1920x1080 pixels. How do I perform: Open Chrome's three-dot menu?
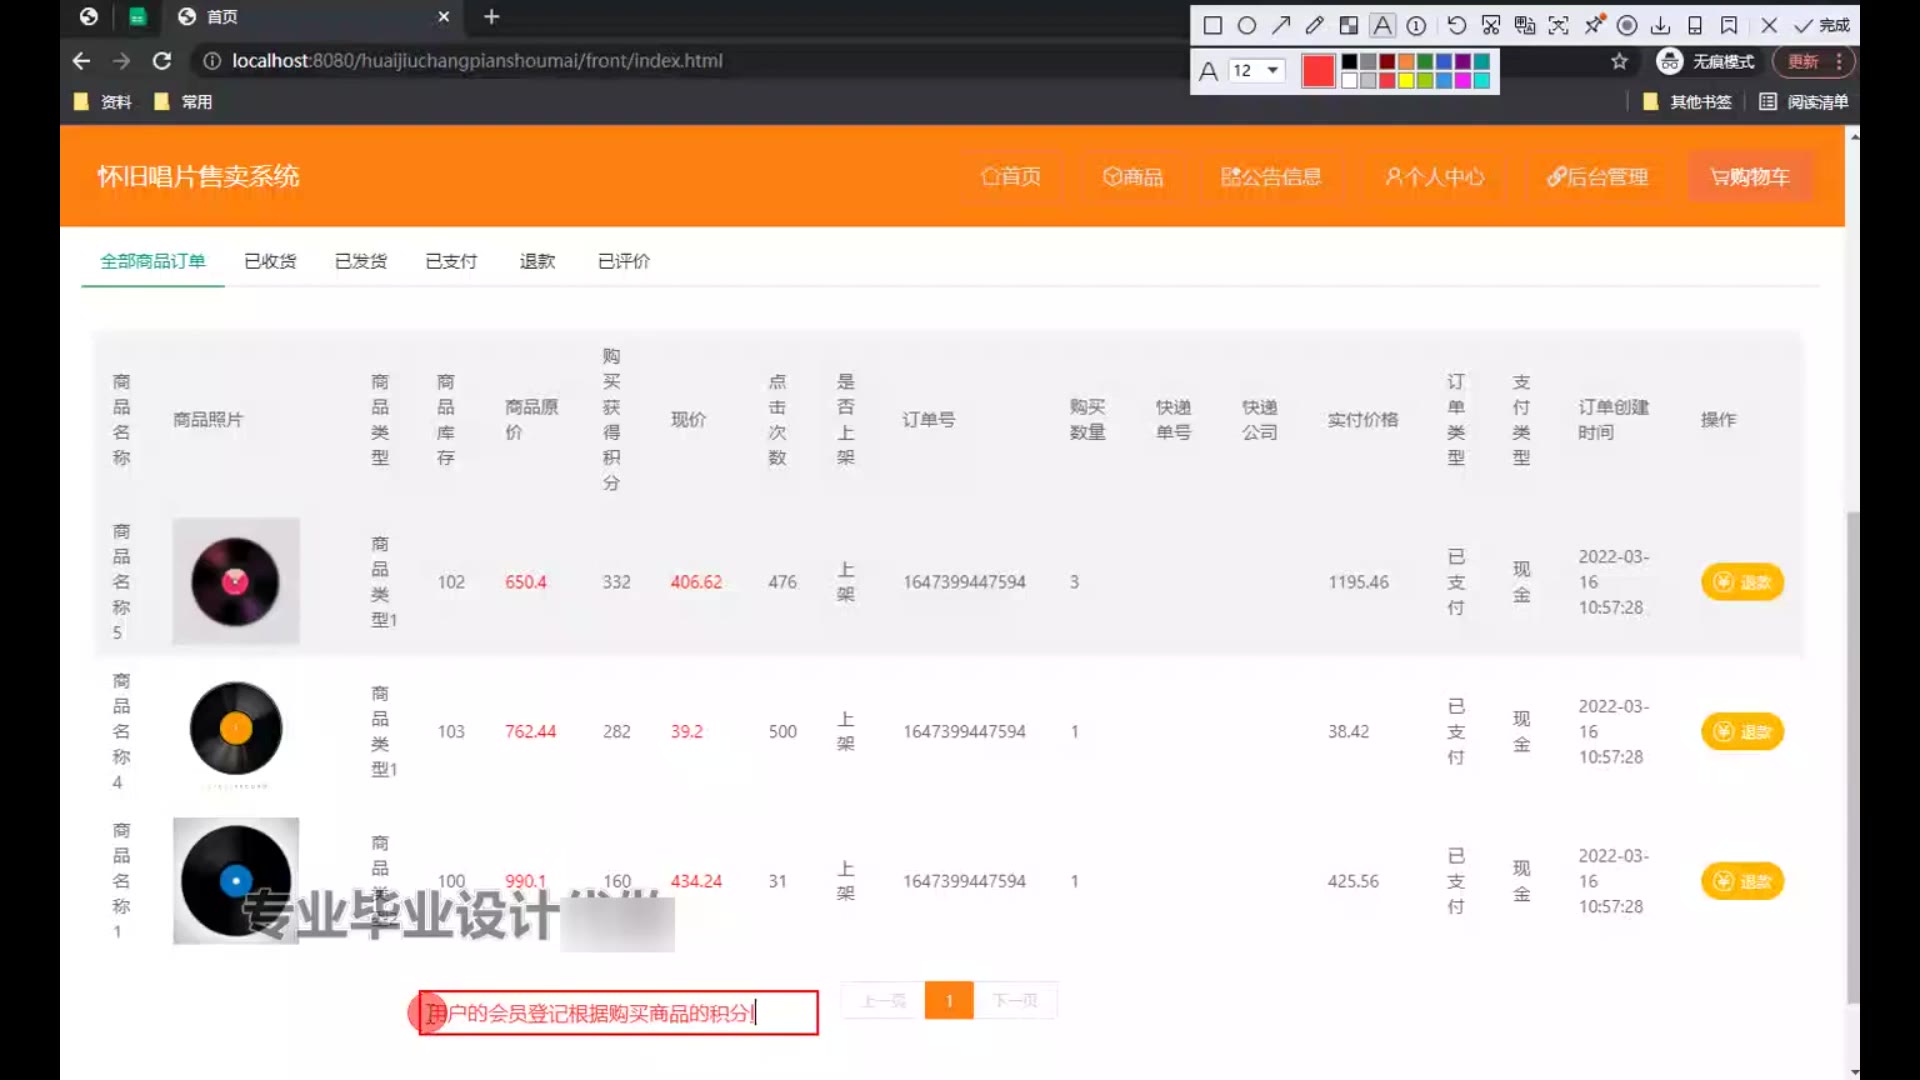point(1839,61)
